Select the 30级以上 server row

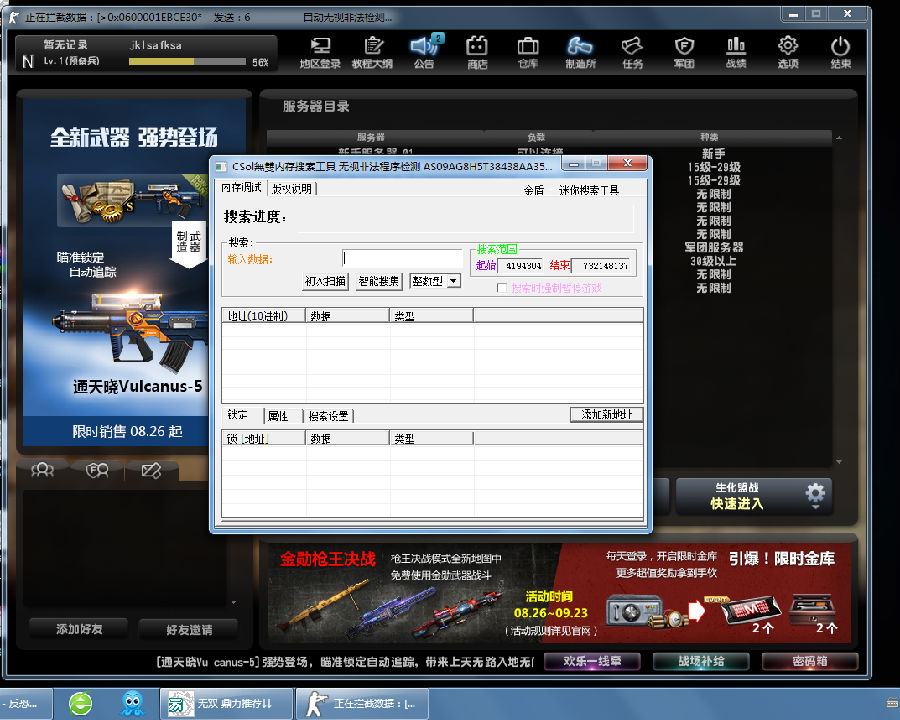(713, 261)
